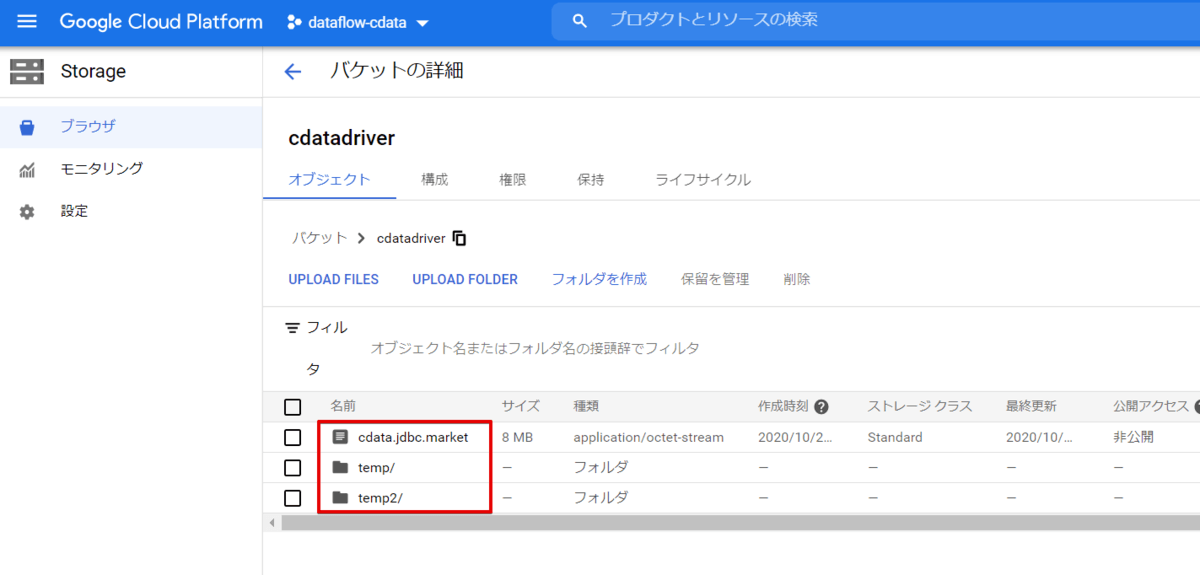
Task: Click the breadcrumb chevron after バケット
Action: (x=361, y=238)
